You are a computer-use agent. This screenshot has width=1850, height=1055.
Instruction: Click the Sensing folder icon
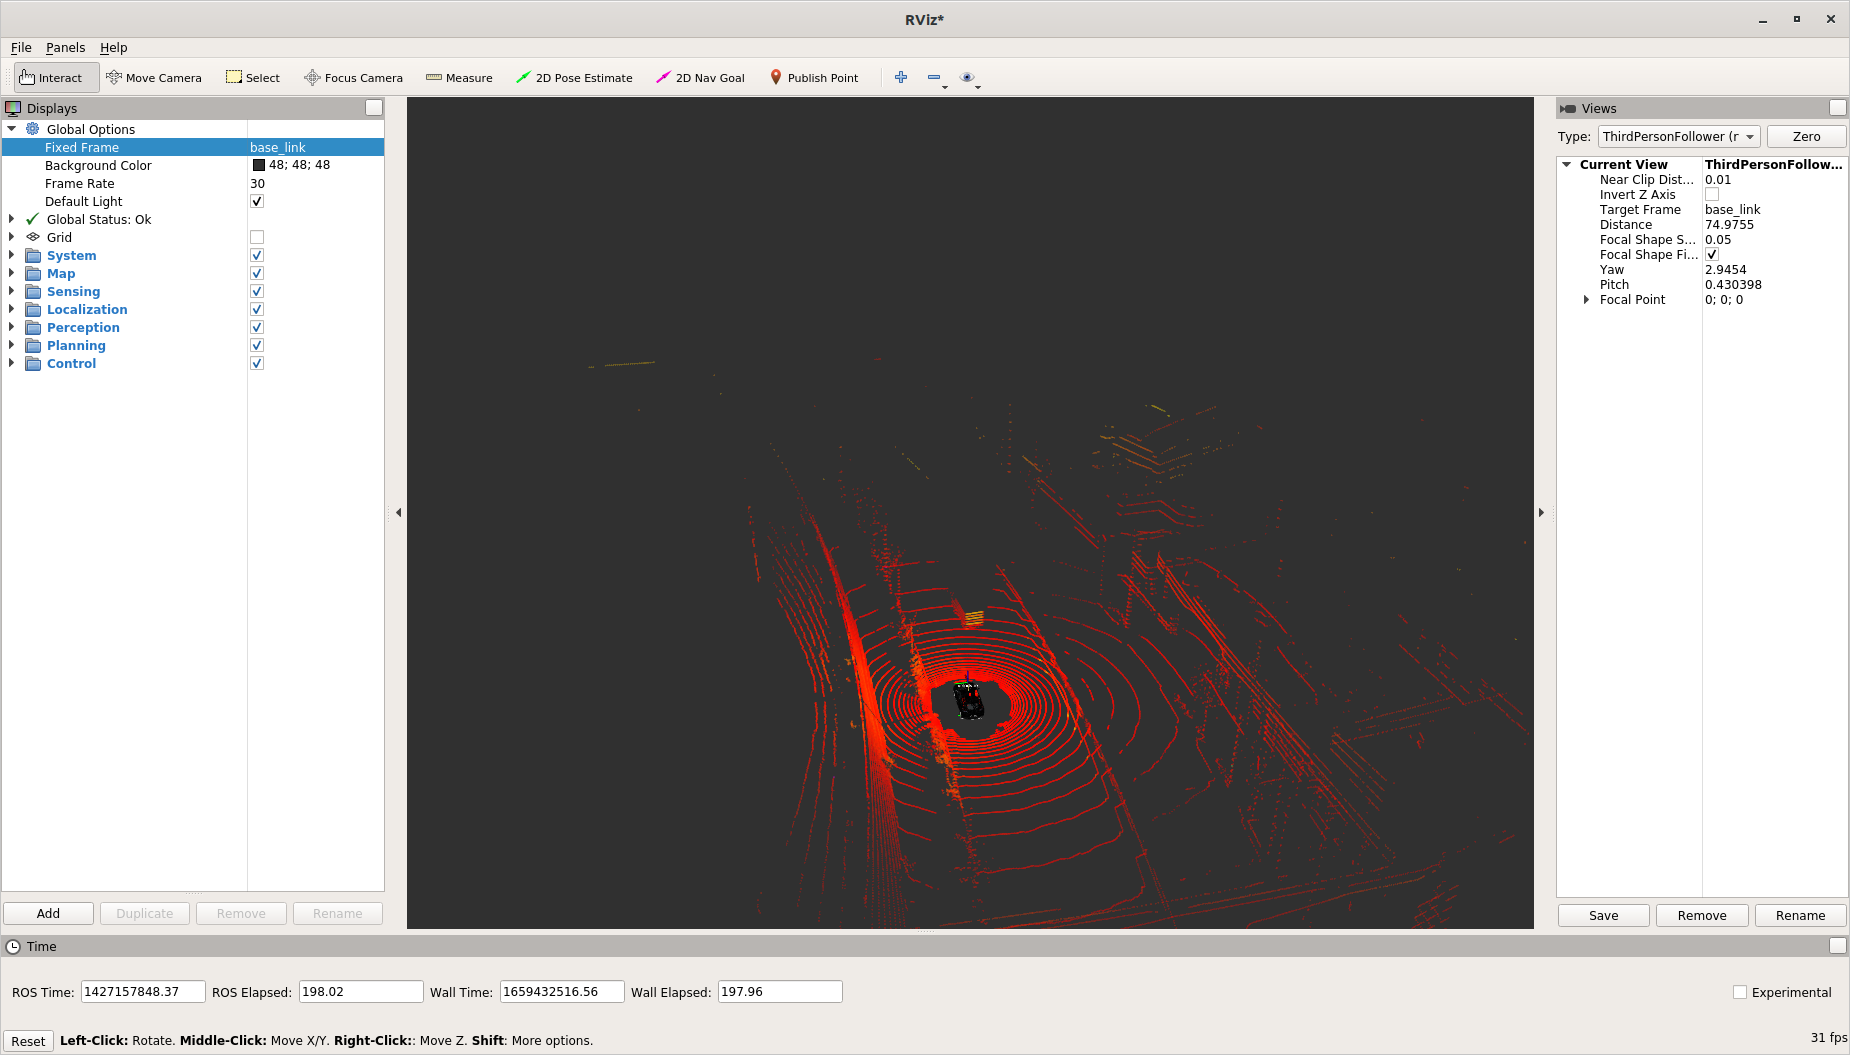33,291
